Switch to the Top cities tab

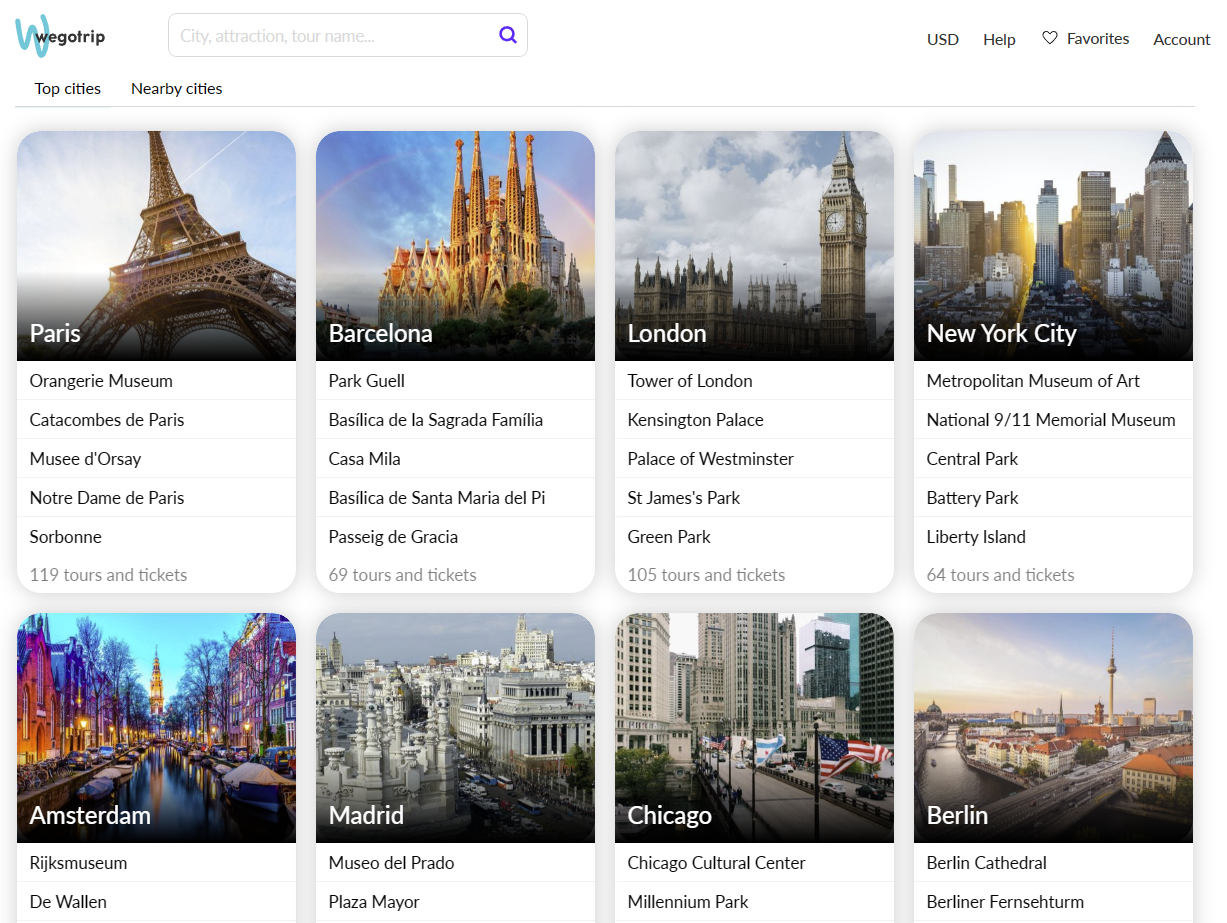(68, 89)
